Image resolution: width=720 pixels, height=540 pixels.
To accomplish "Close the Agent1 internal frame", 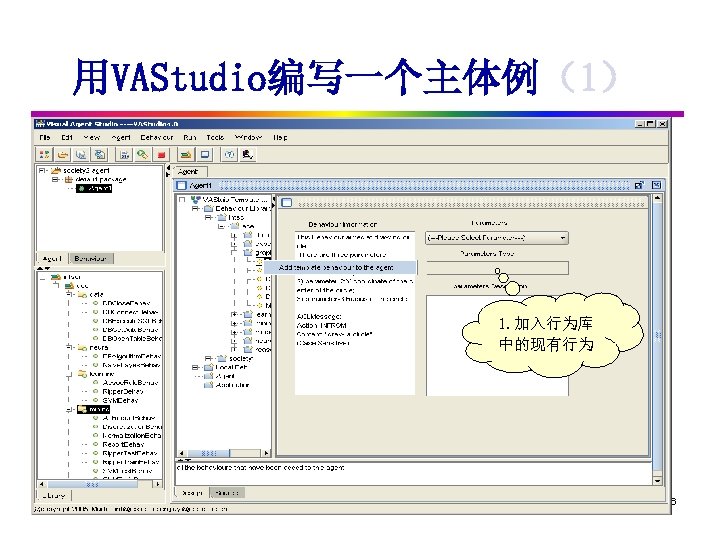I will coord(657,185).
